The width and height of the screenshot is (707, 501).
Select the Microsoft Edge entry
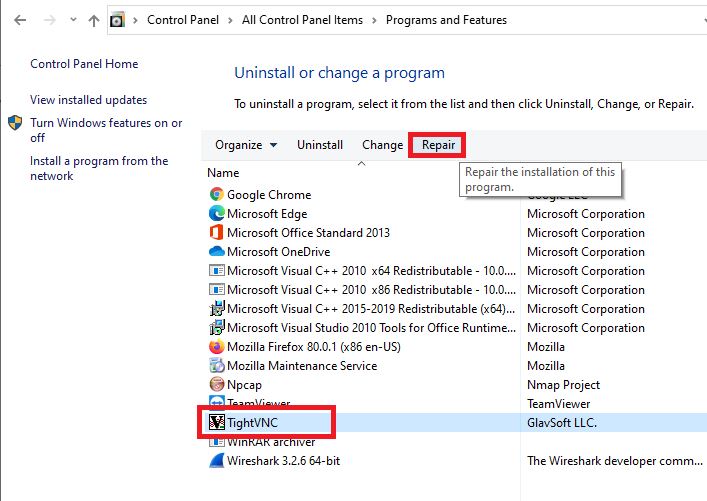267,213
